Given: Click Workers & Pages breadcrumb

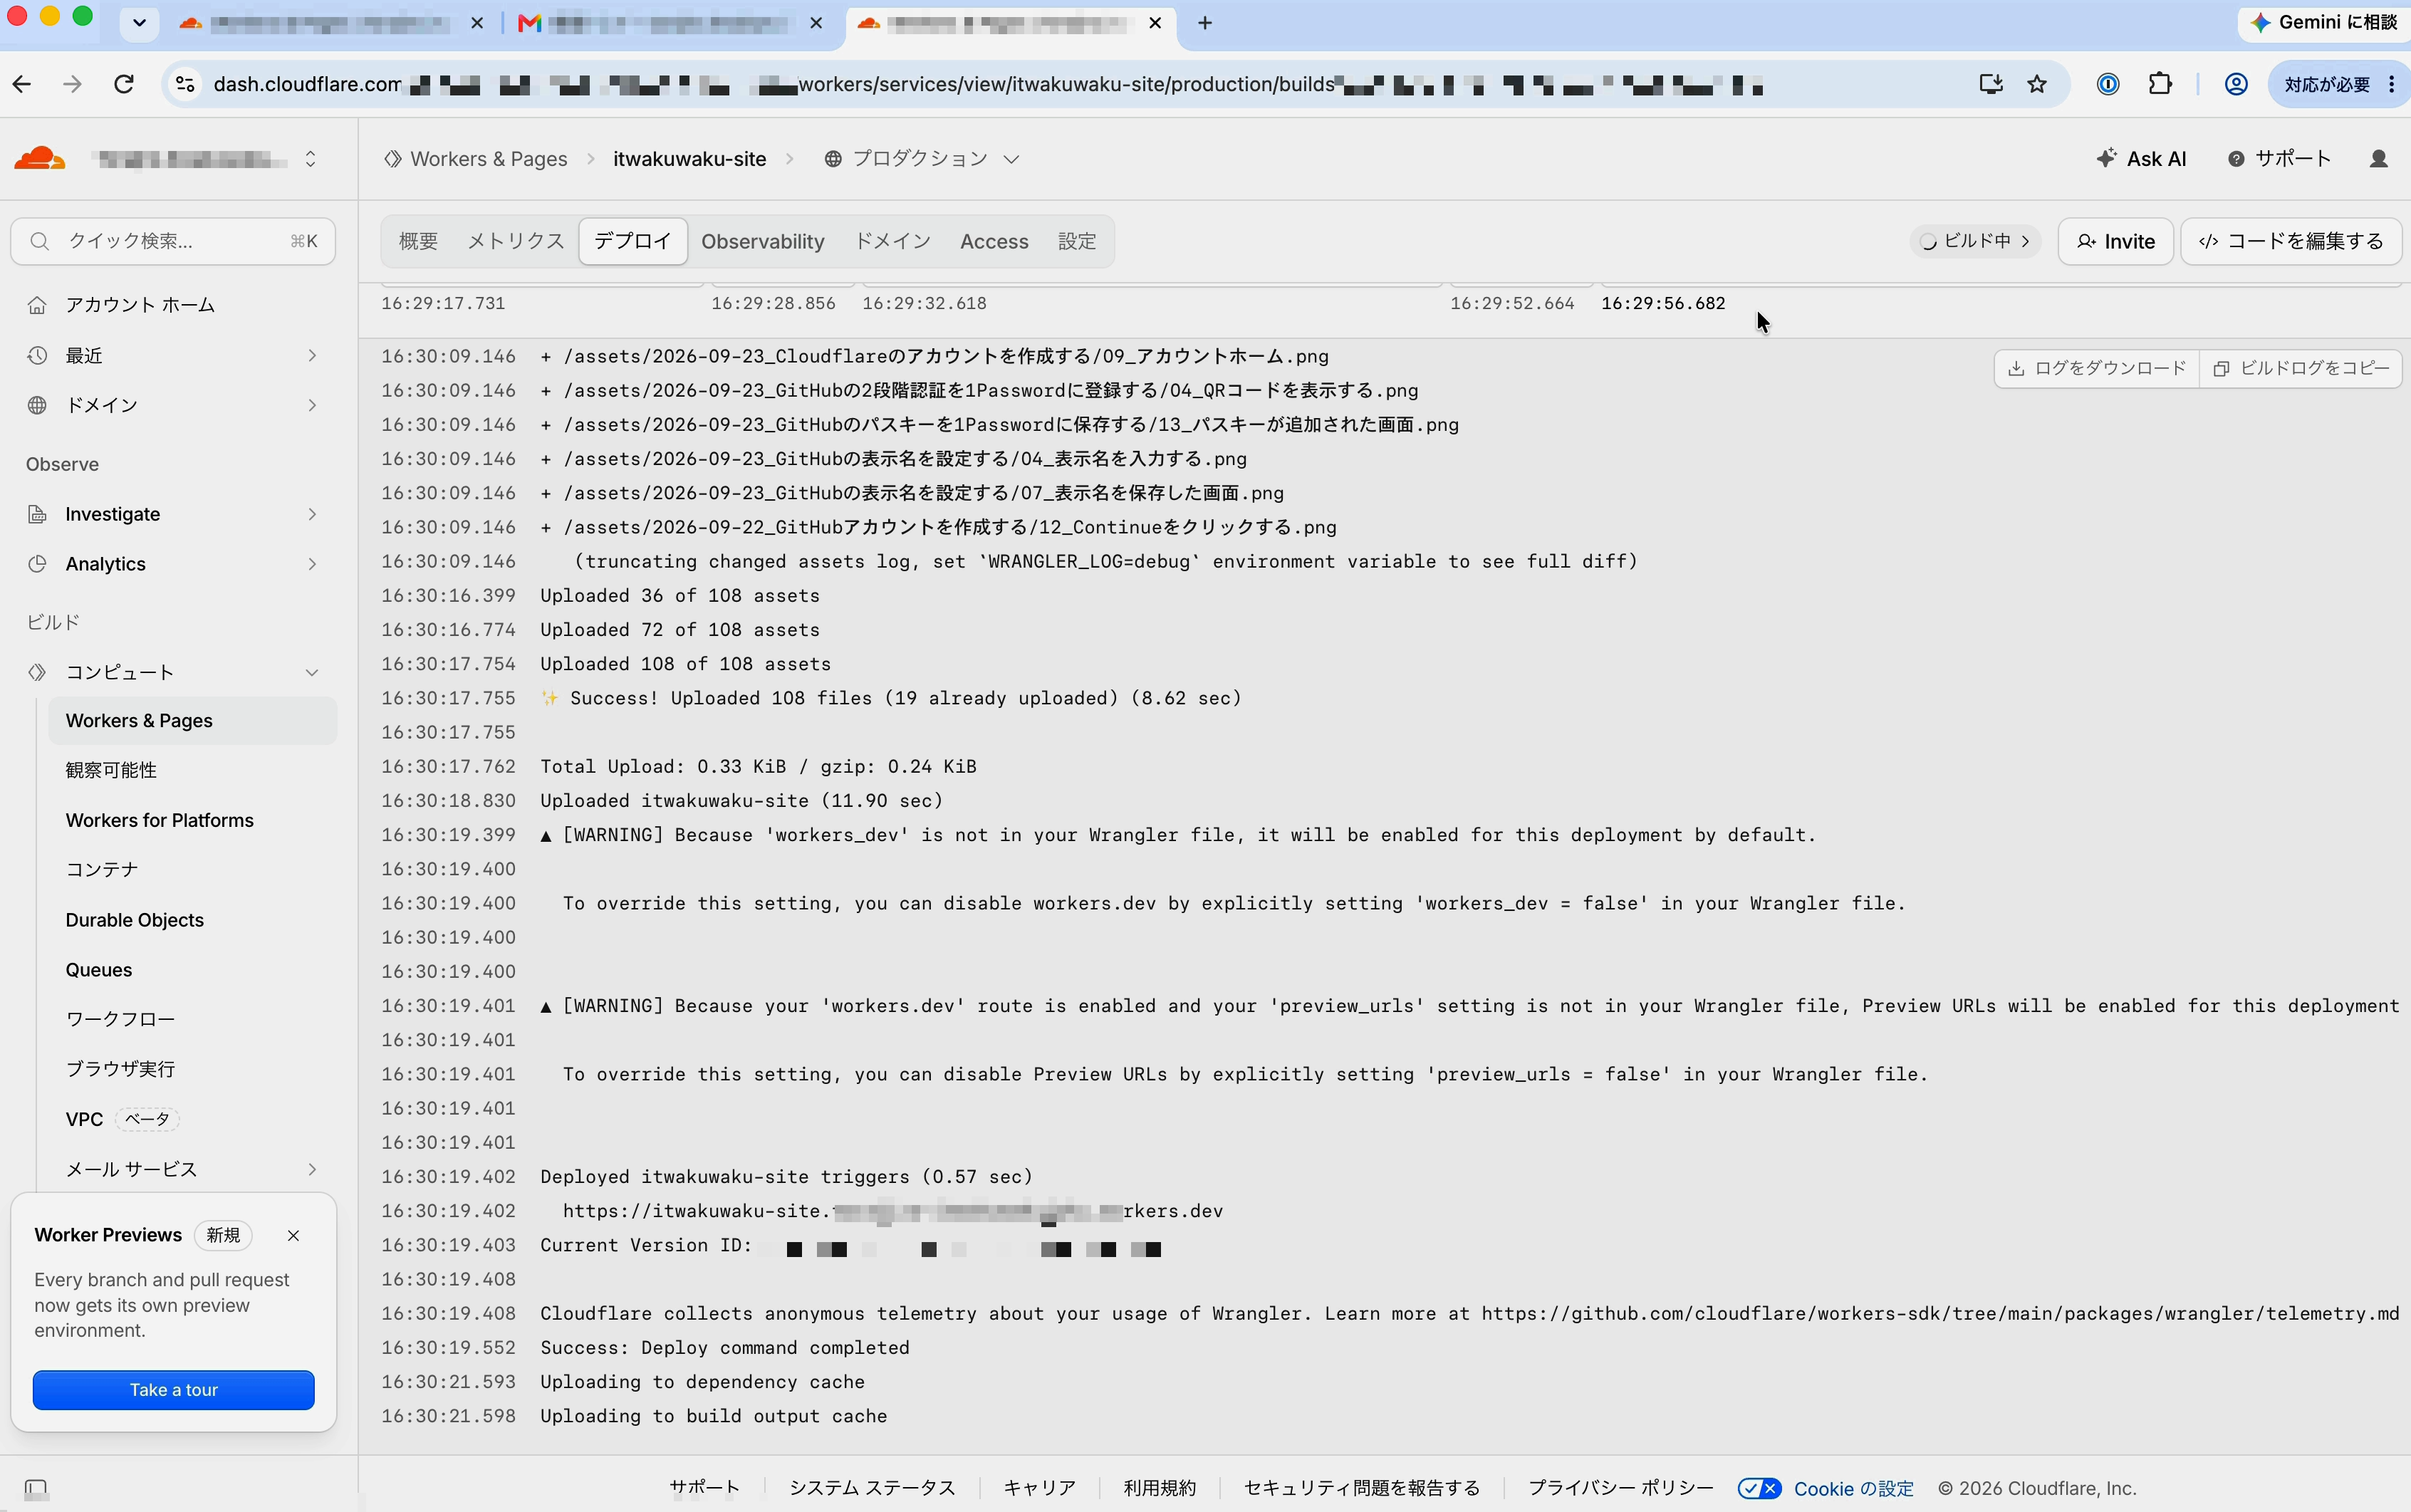Looking at the screenshot, I should 477,159.
